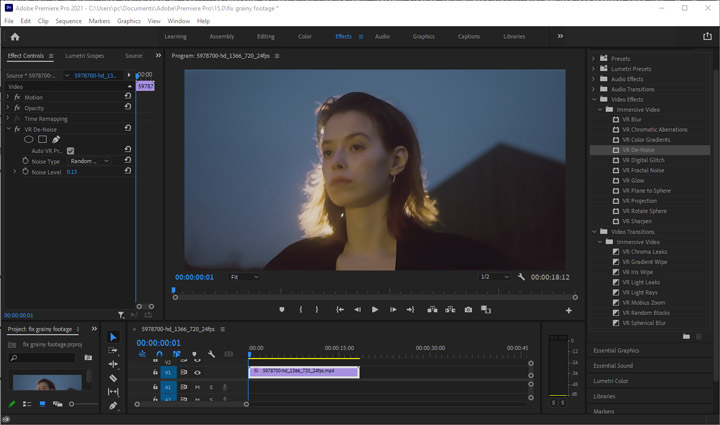This screenshot has width=720, height=425.
Task: Create 4-point polygon mask for VR De-Noise
Action: click(x=42, y=139)
